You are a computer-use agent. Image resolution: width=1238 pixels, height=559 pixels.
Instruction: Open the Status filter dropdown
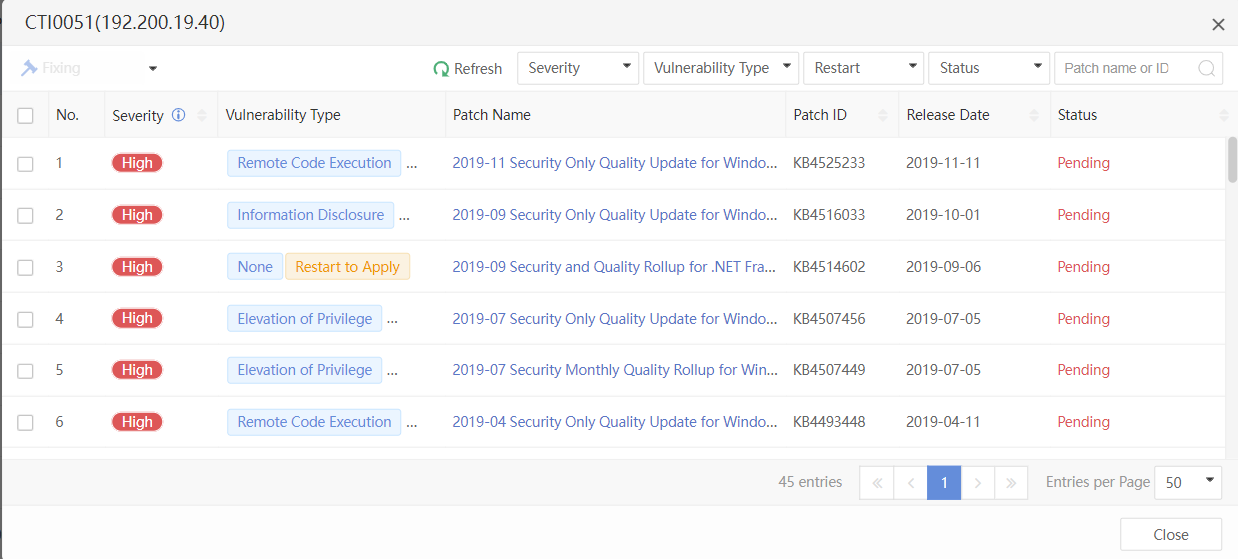point(989,68)
